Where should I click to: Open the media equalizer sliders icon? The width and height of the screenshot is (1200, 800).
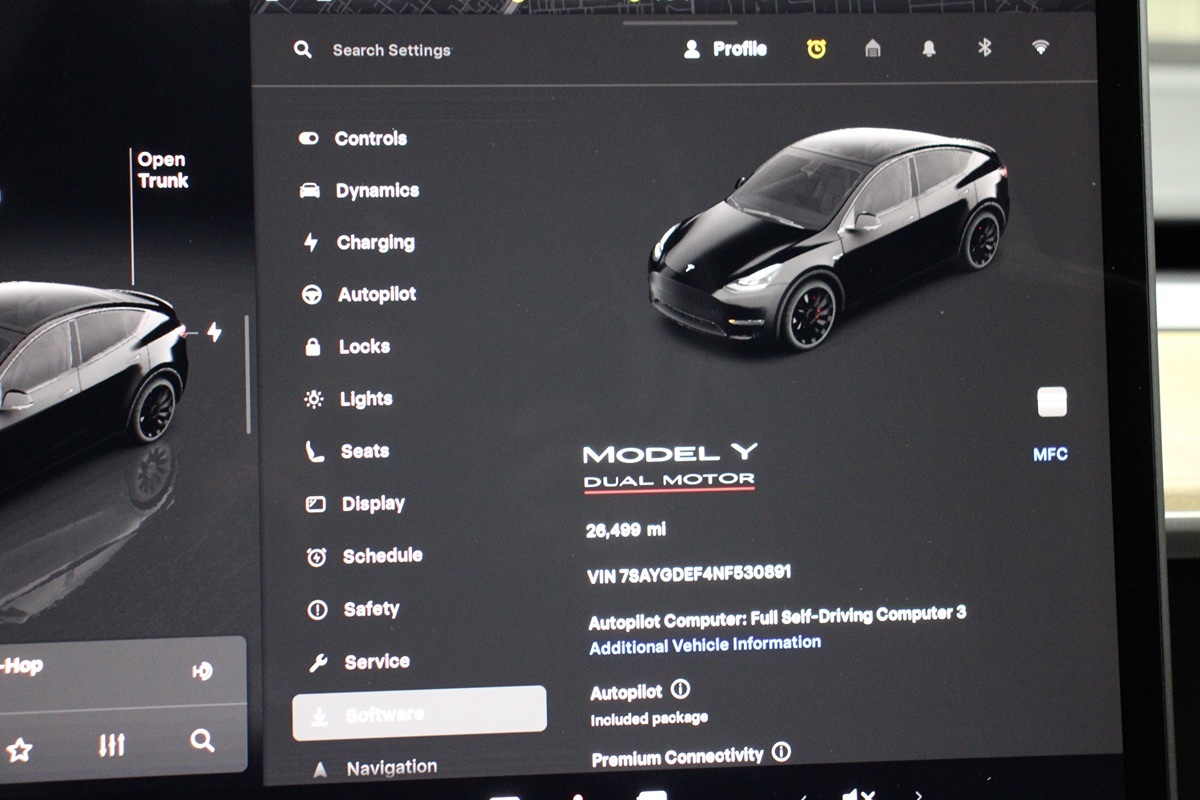click(110, 742)
